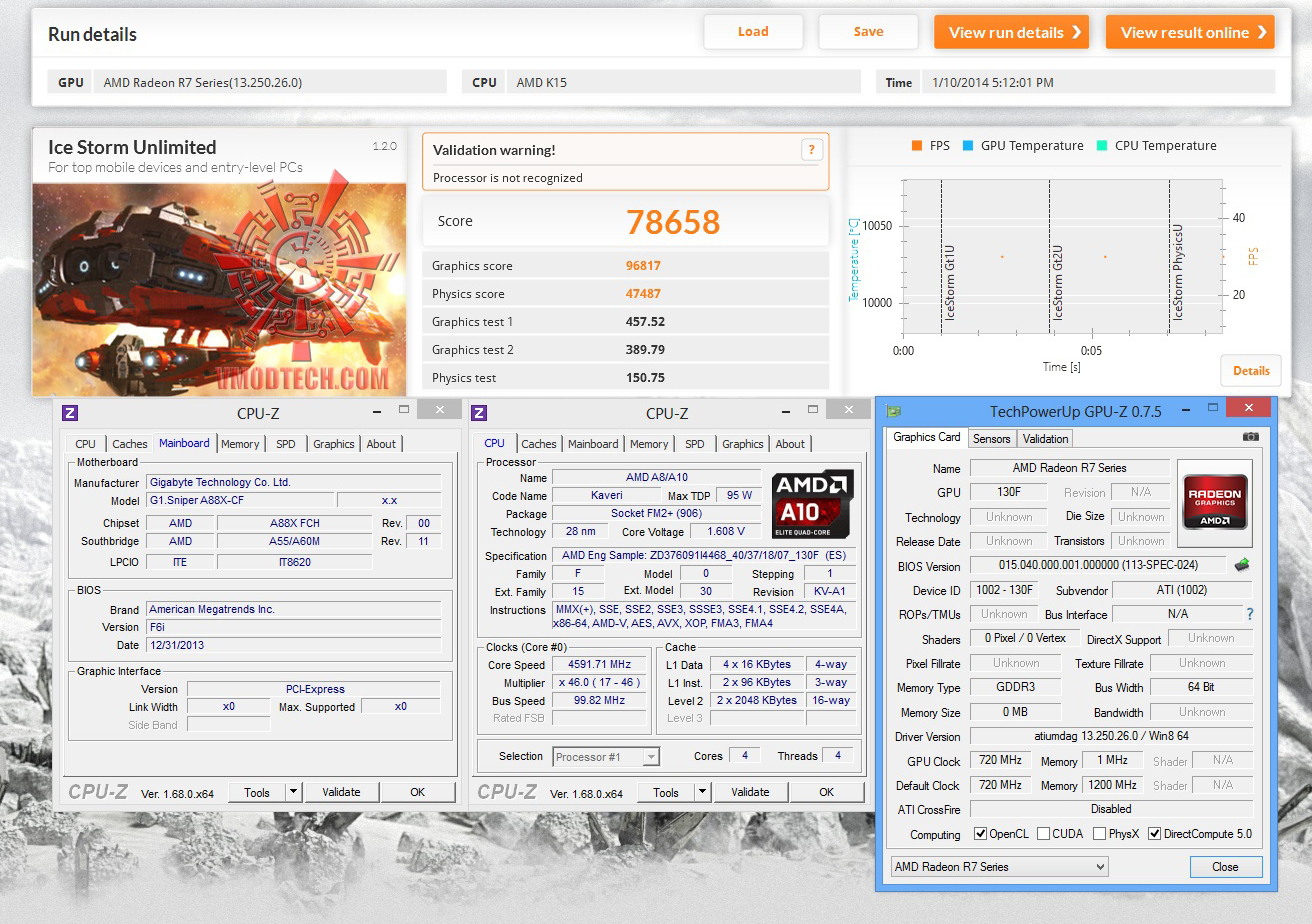The width and height of the screenshot is (1312, 924).
Task: Toggle the DirectCompute 5.0 checkbox
Action: [x=1155, y=834]
